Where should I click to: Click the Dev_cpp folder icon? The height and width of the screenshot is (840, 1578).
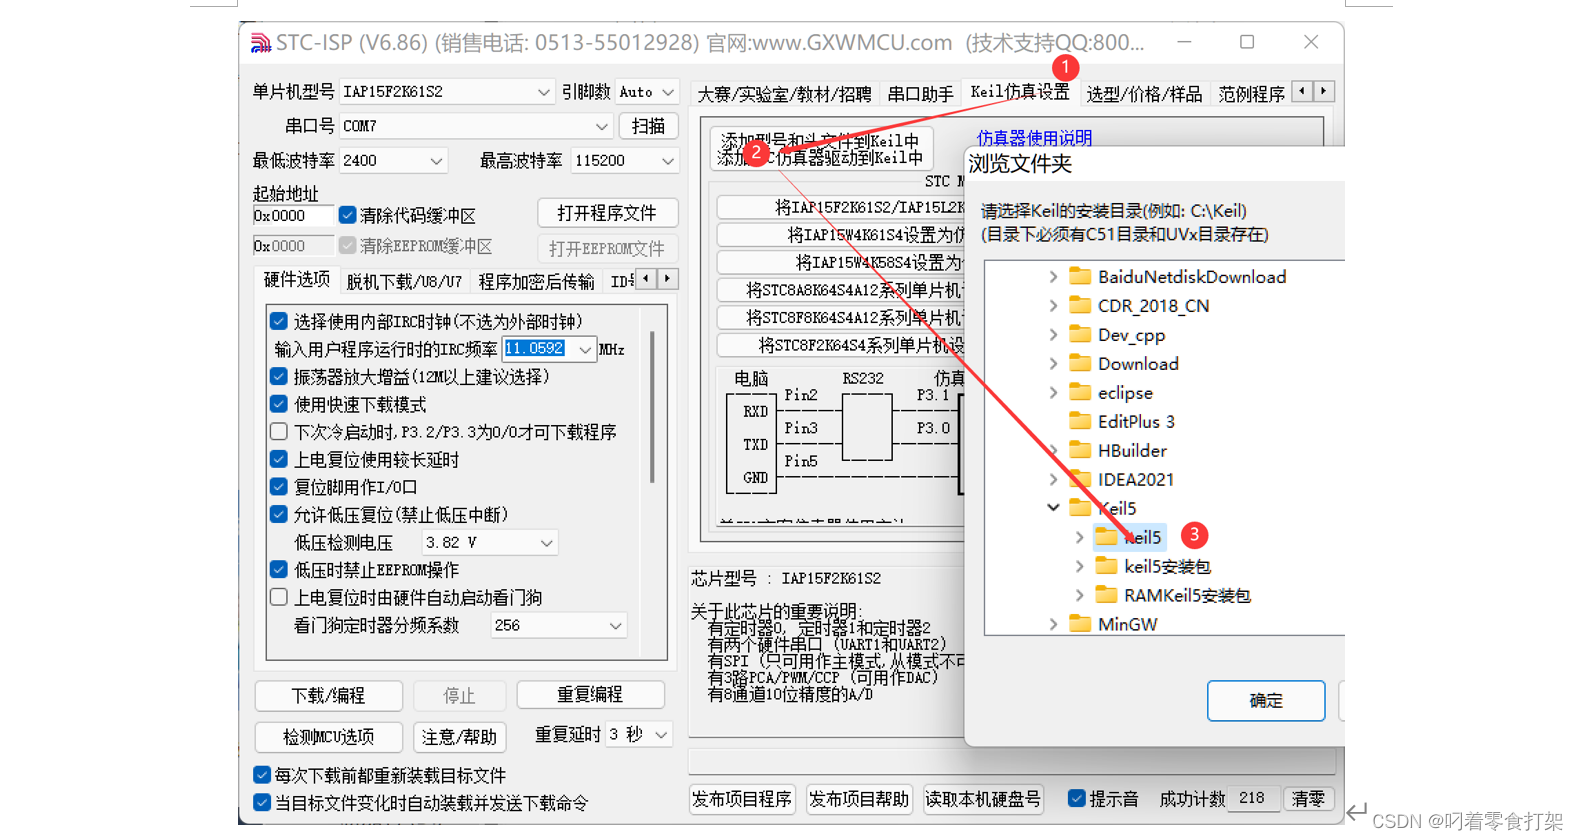[1080, 334]
